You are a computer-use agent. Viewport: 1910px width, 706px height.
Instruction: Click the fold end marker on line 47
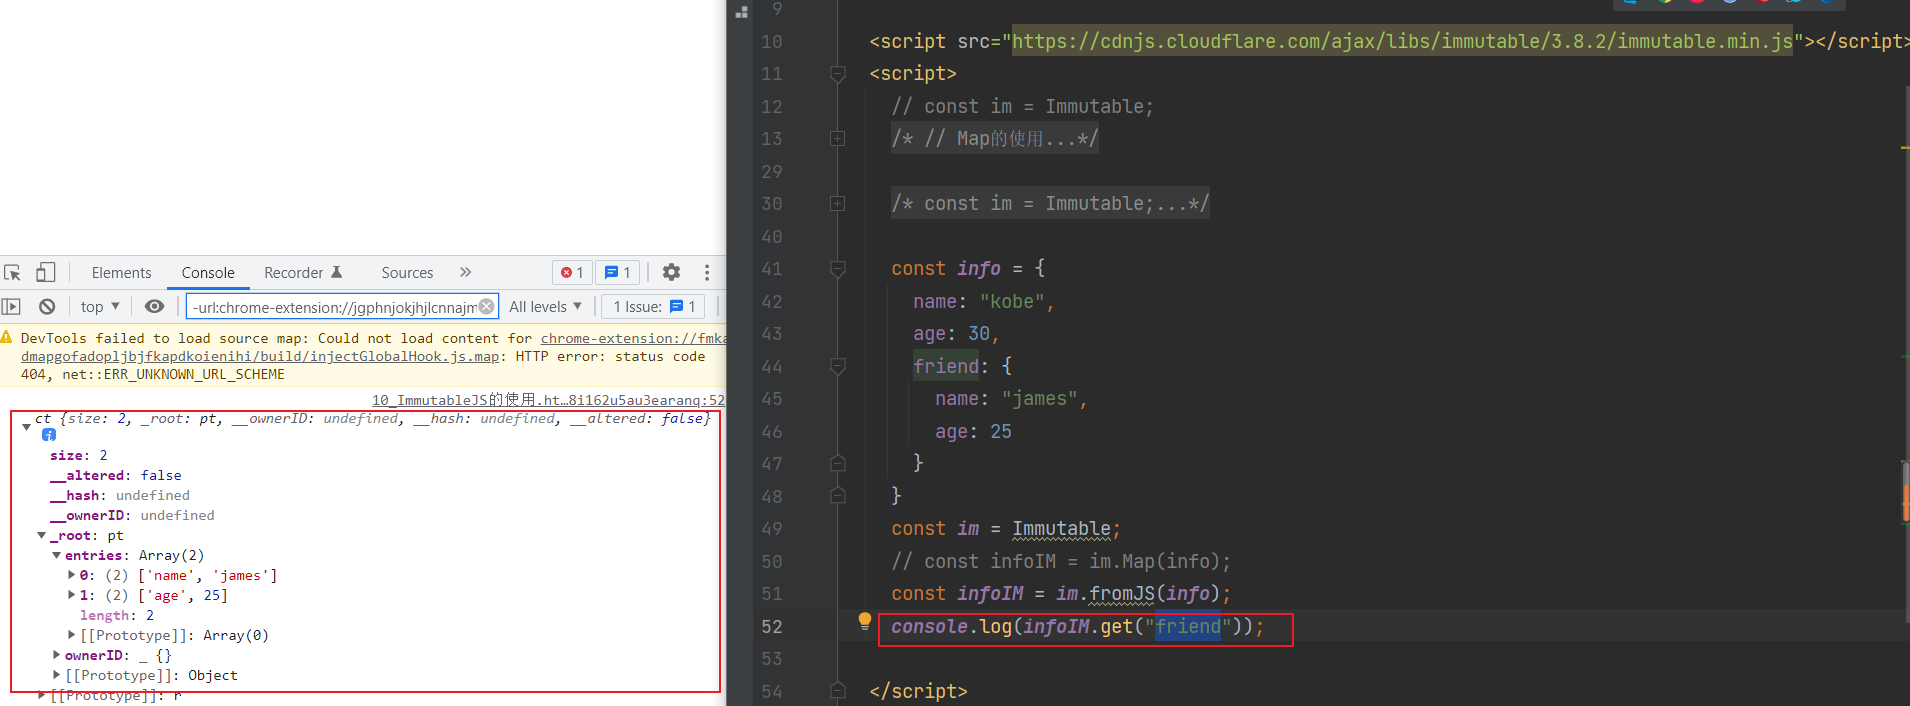click(838, 463)
